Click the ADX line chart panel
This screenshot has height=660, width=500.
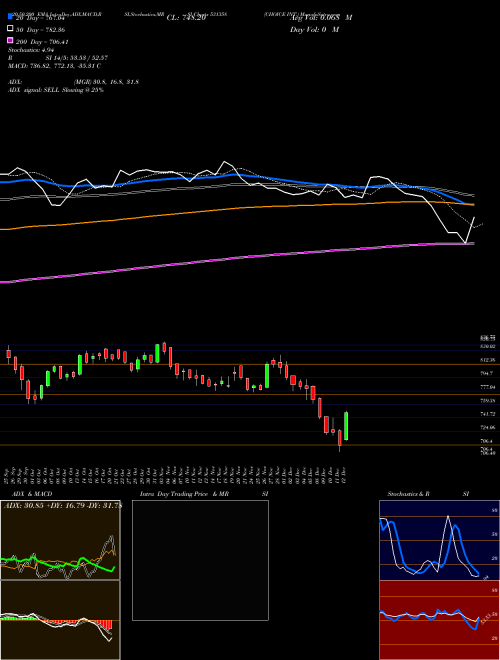tap(60, 540)
